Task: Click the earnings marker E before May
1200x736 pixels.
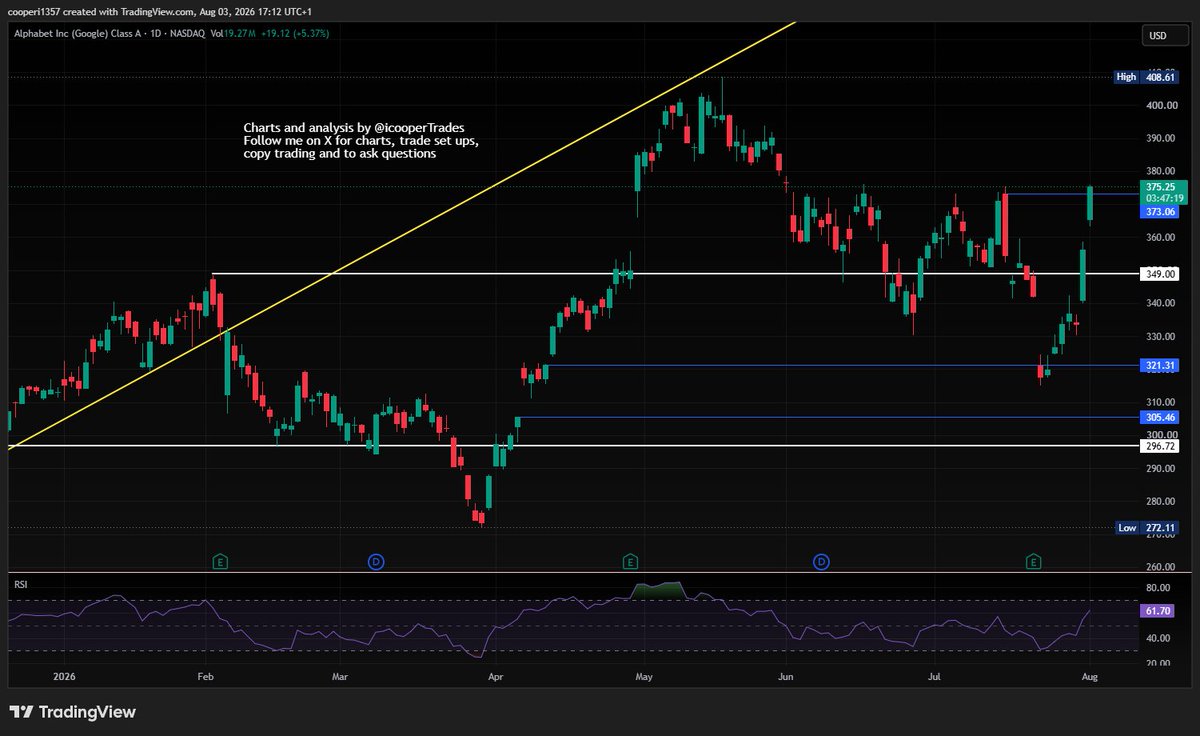Action: [630, 562]
